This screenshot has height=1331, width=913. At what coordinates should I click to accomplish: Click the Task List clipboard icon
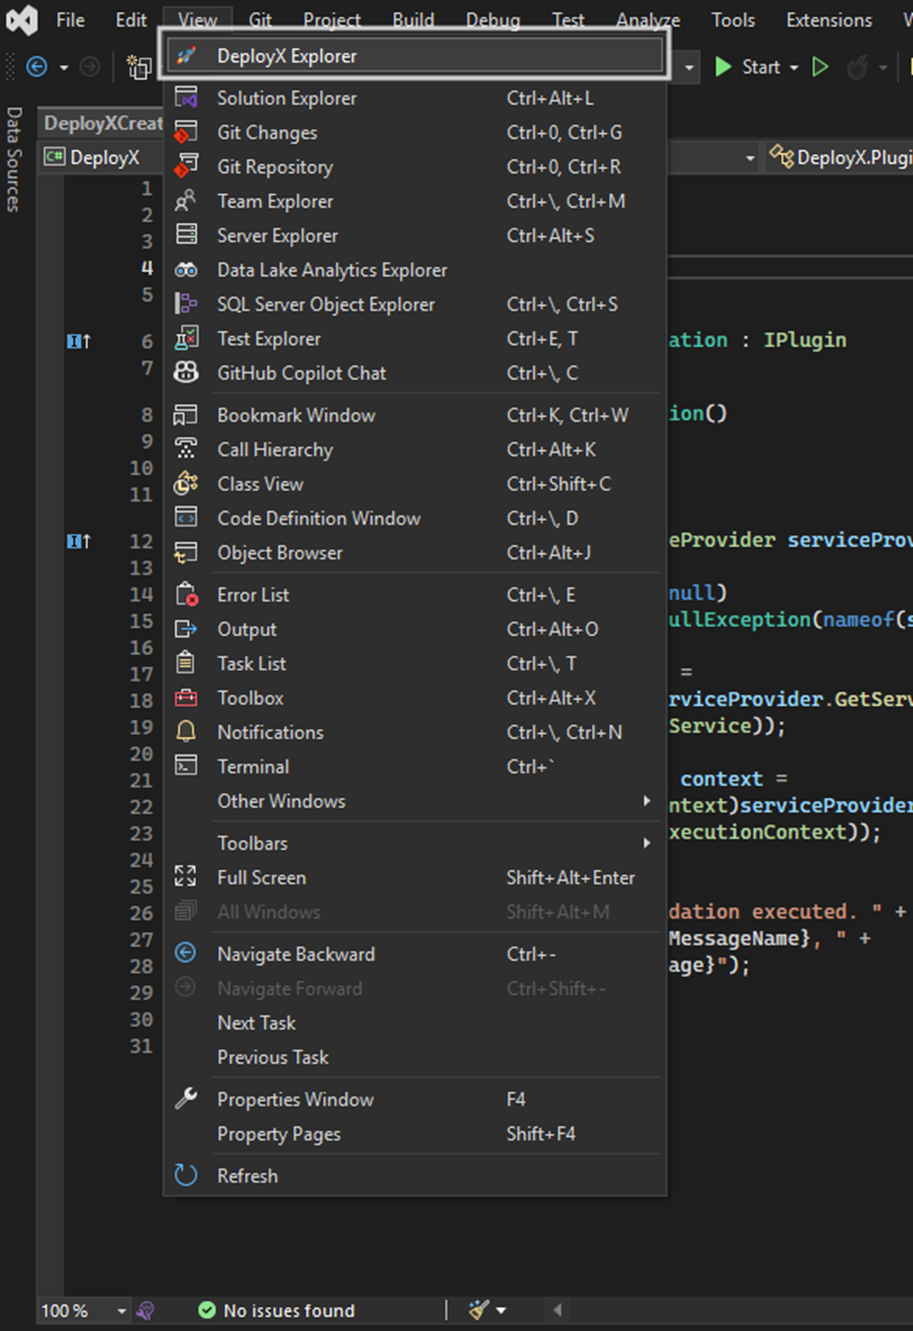tap(186, 663)
